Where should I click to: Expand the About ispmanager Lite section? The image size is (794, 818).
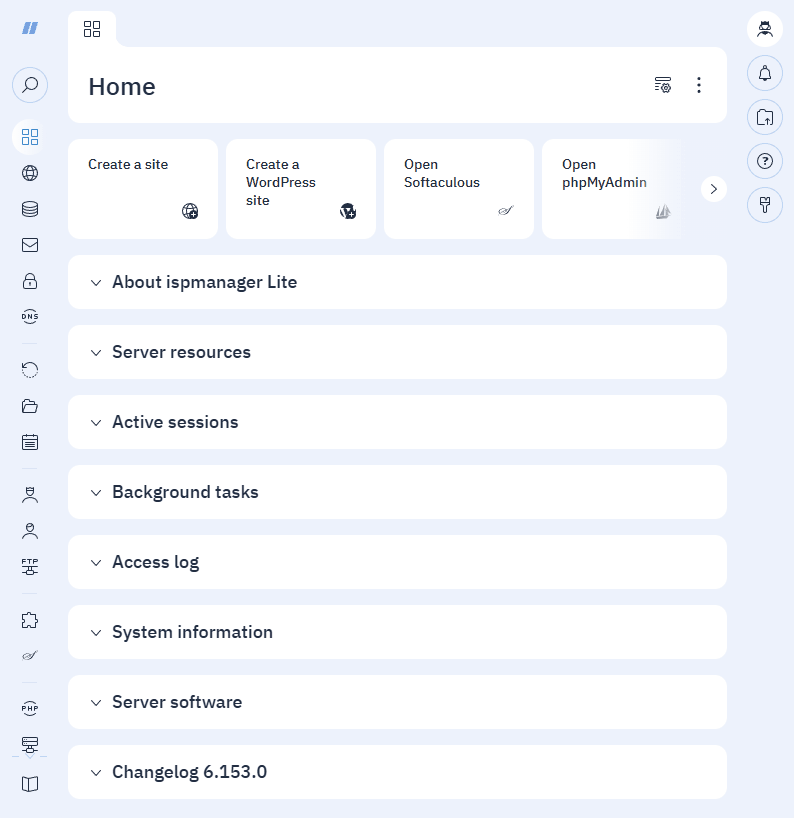point(397,282)
